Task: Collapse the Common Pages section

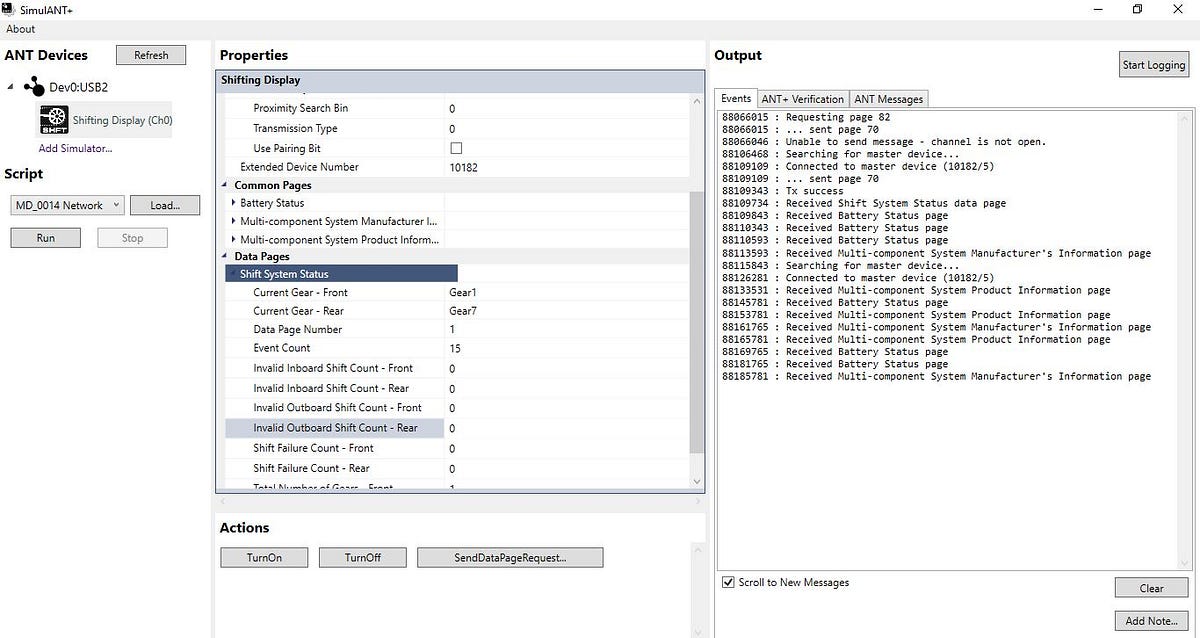Action: (224, 185)
